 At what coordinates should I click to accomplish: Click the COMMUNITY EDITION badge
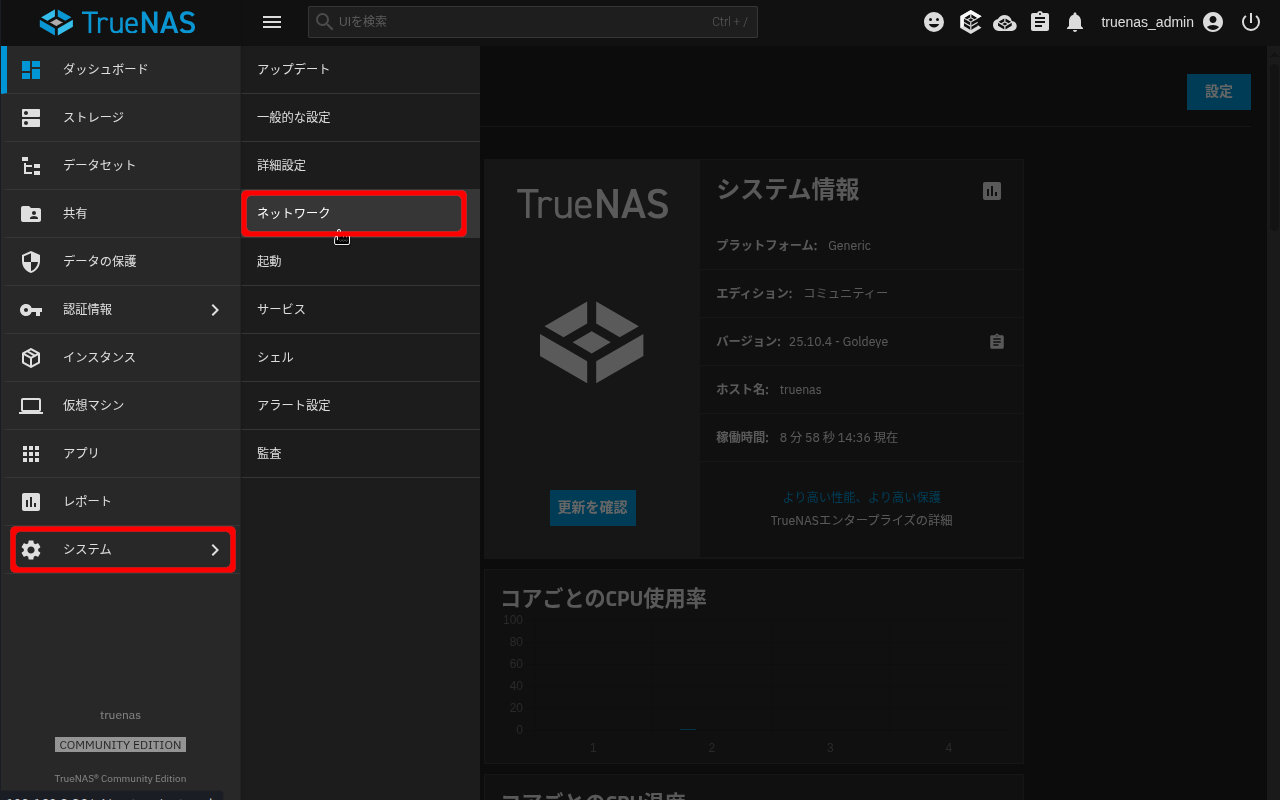coord(120,745)
